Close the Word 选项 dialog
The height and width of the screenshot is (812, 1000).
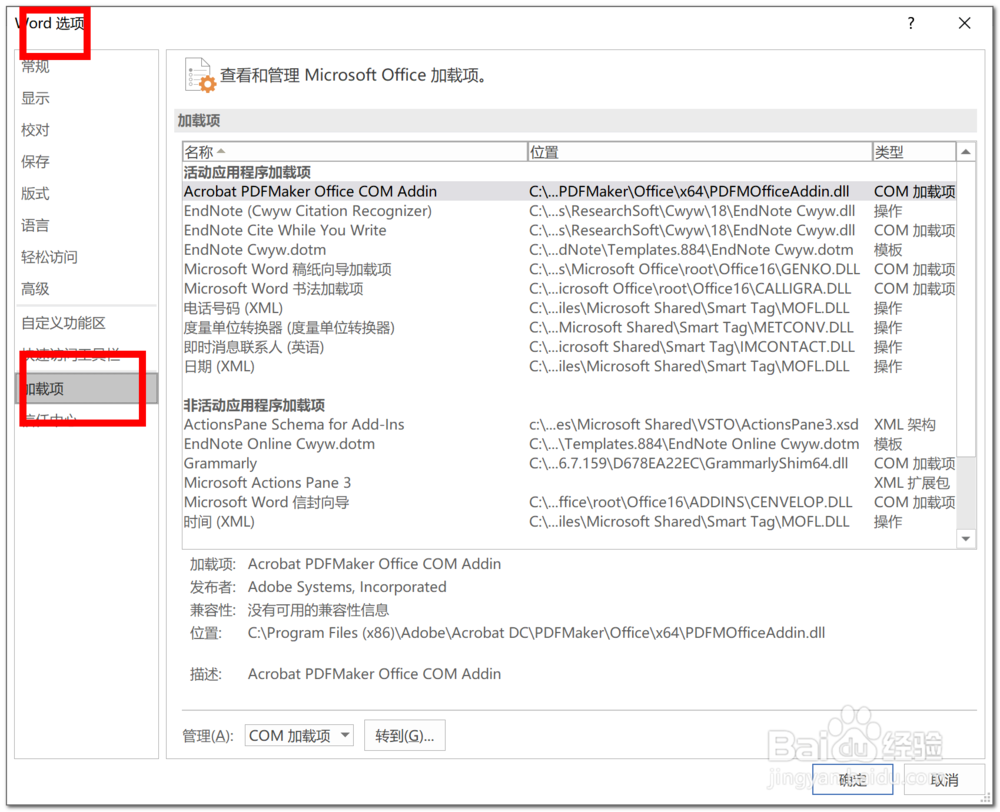[x=964, y=24]
